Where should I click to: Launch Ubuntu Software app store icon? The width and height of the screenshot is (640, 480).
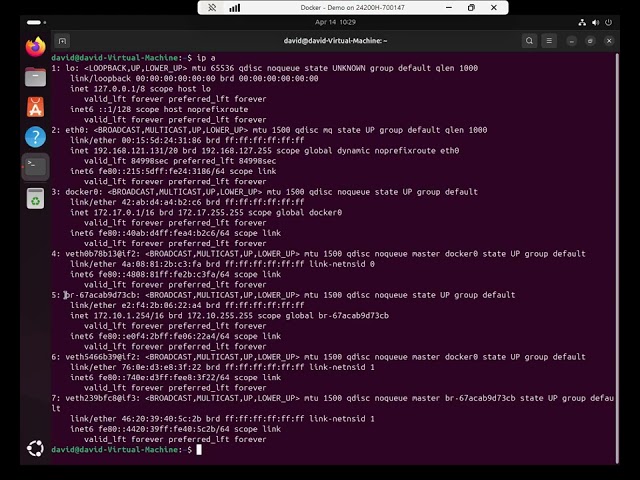tap(36, 107)
